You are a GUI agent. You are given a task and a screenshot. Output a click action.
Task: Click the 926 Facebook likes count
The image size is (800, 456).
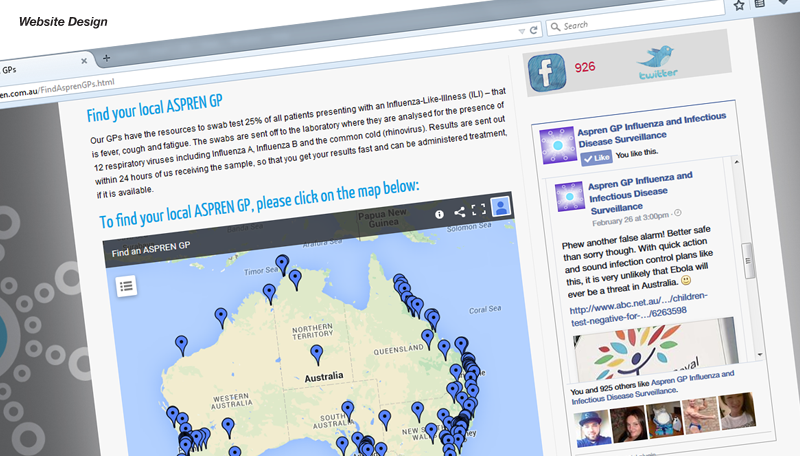click(585, 67)
